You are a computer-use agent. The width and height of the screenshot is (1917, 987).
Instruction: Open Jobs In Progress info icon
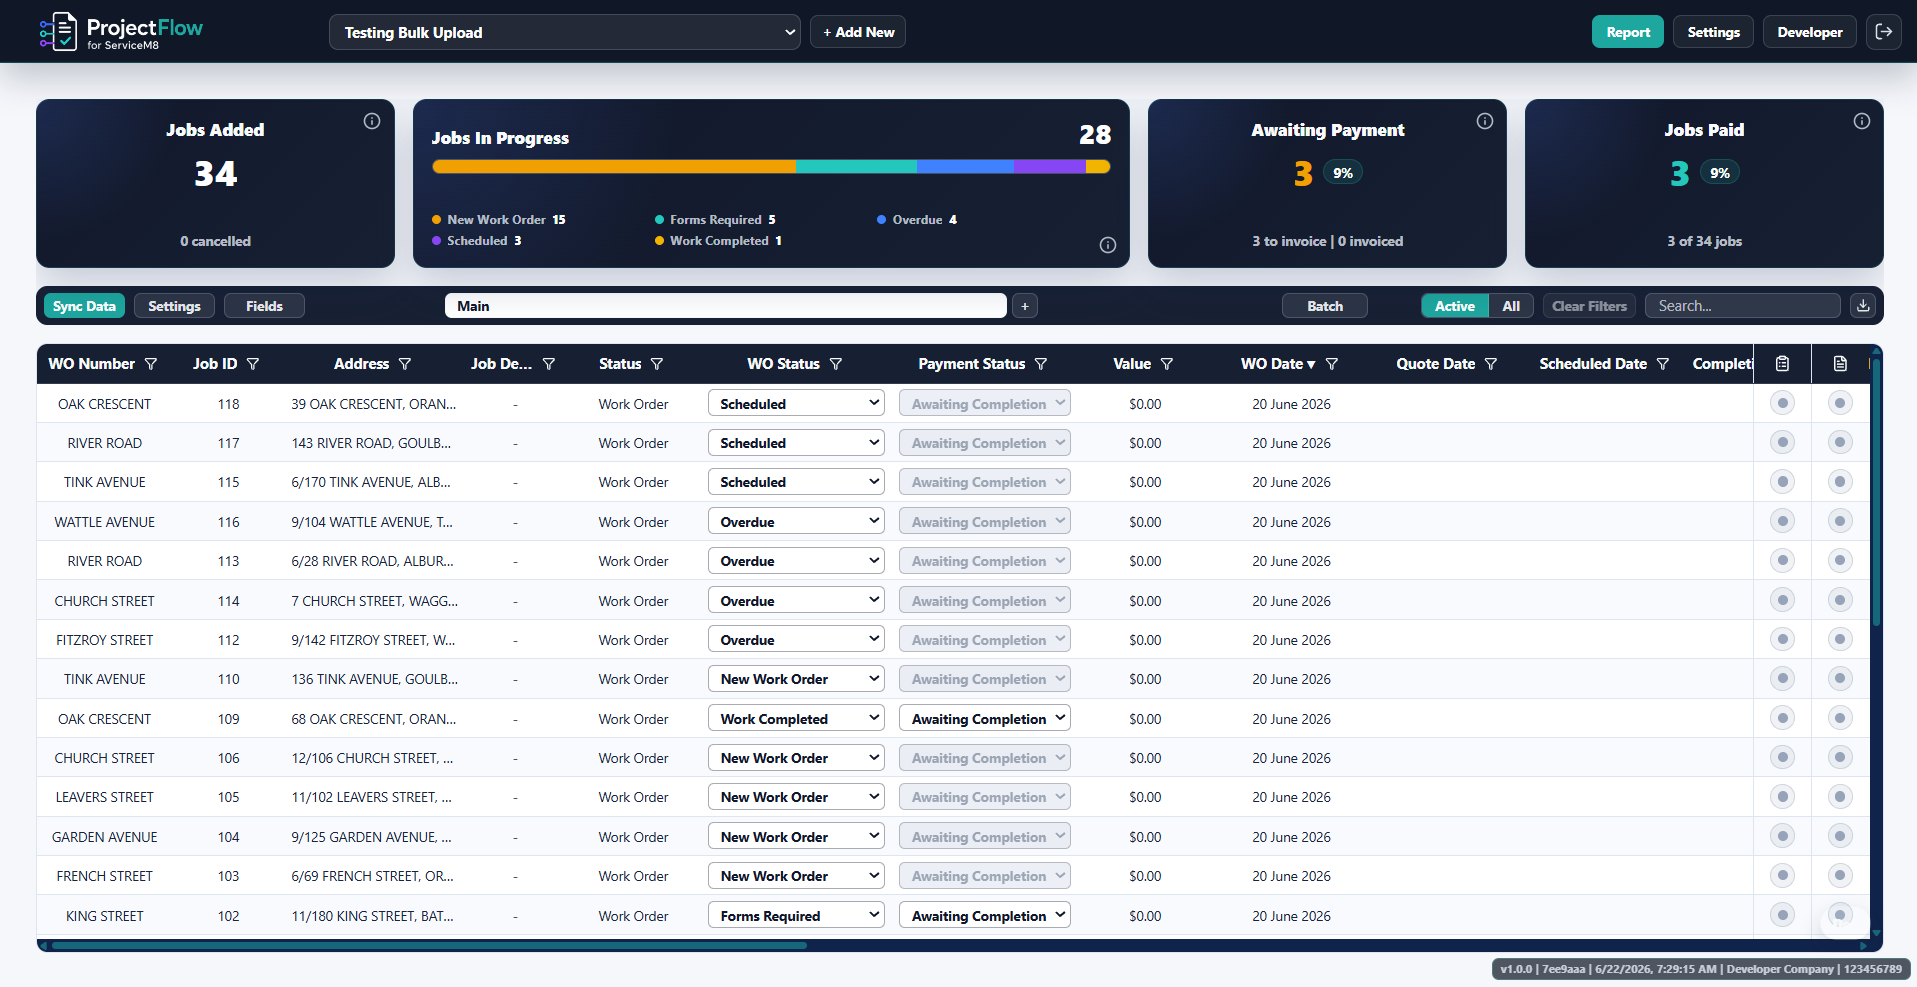[1108, 245]
